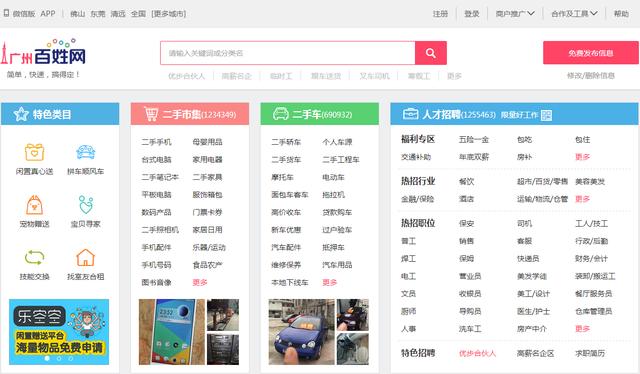Click the shopping cart icon beside 二手市集
Screen dimensions: 640x374
pos(151,114)
